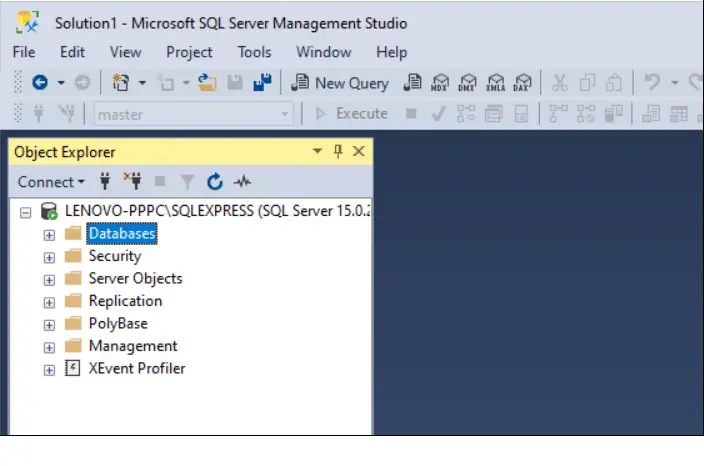Click Connect Object Explorer plug icon
The height and width of the screenshot is (466, 704).
click(x=105, y=181)
